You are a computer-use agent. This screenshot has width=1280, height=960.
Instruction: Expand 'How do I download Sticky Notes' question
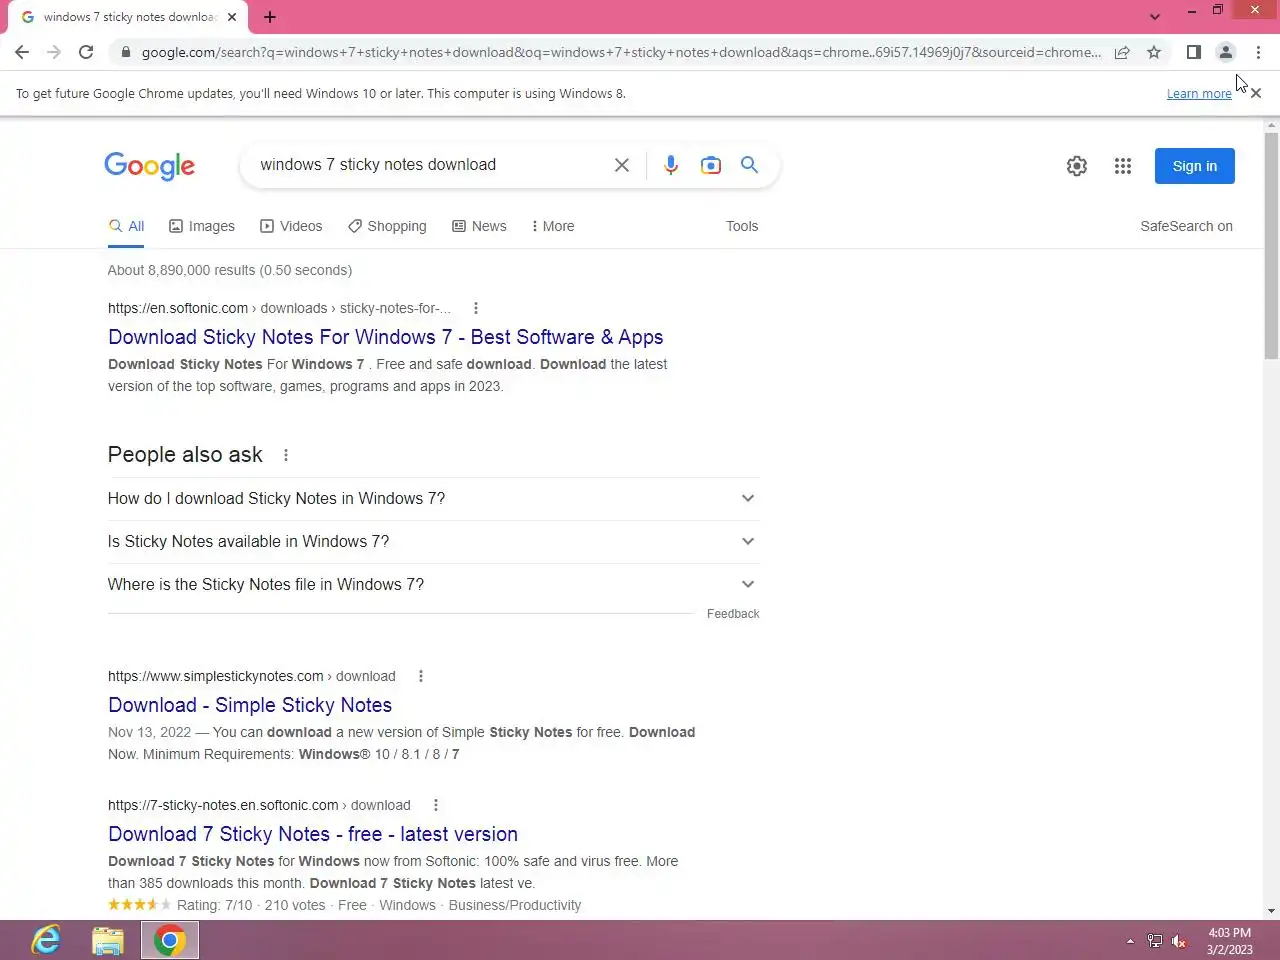[x=433, y=498]
